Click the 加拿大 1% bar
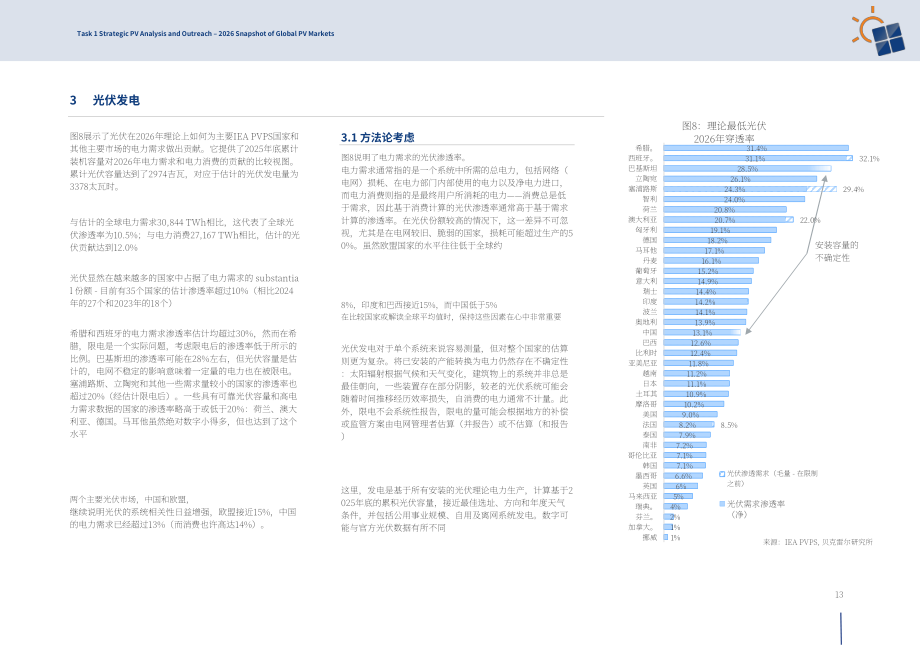This screenshot has width=920, height=651. (x=668, y=527)
